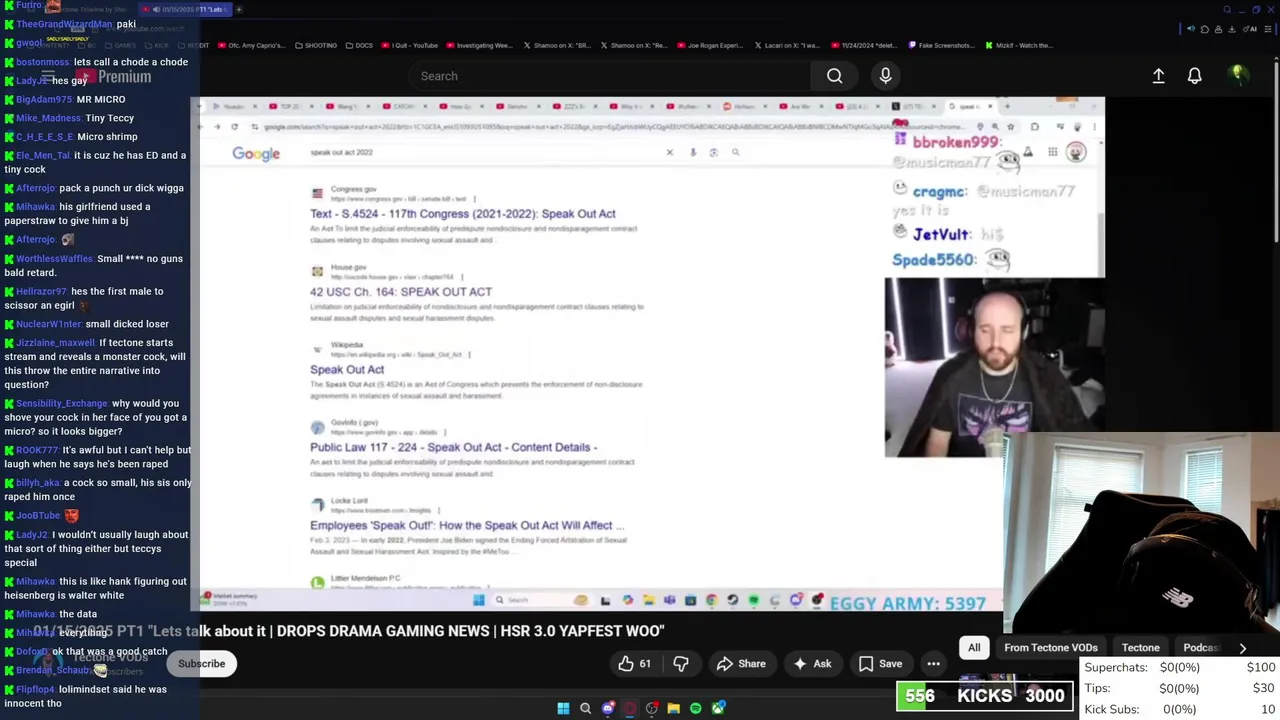Subscribe to the channel
Screen dimensions: 1280x720
[x=202, y=664]
